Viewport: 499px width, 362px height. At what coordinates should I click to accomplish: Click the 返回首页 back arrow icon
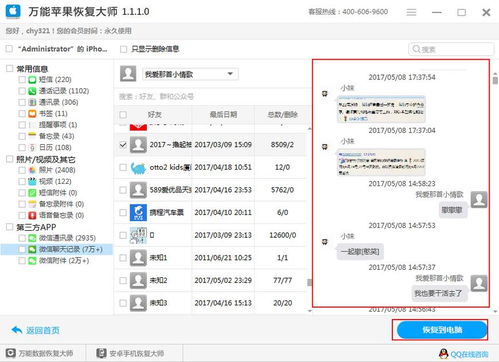[17, 330]
